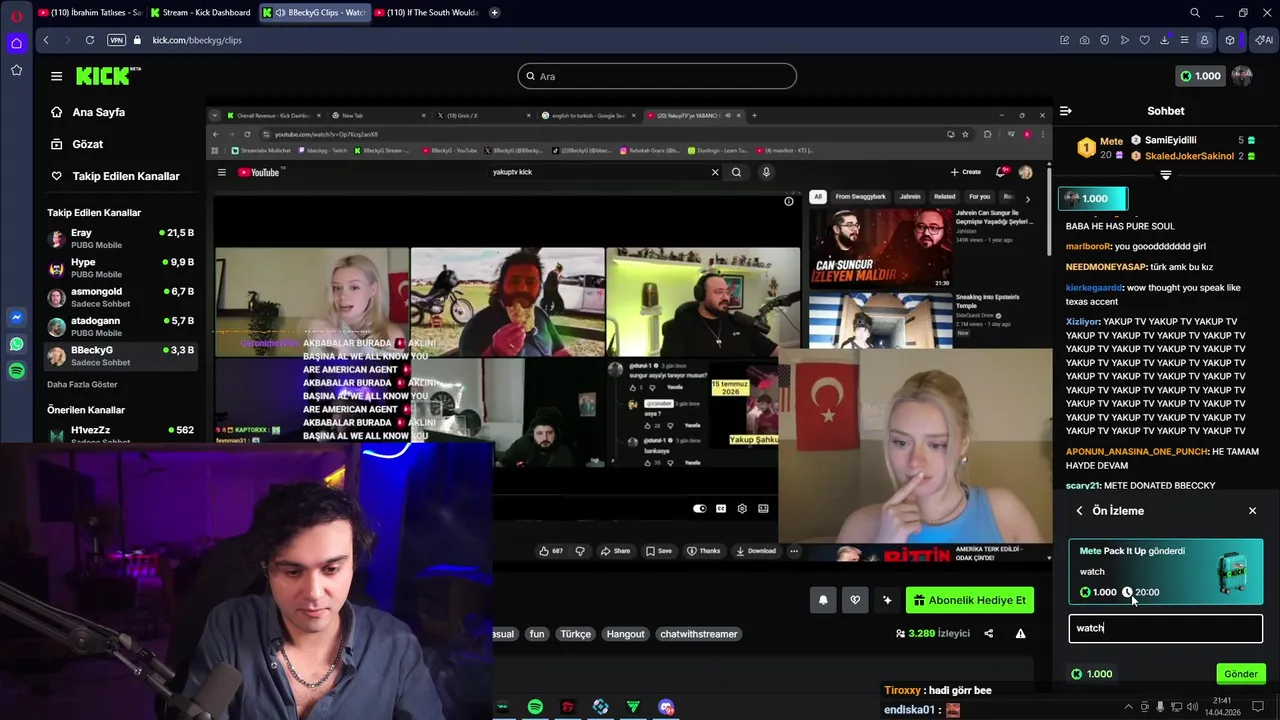The width and height of the screenshot is (1280, 720).
Task: Open Gözat browse page
Action: pyautogui.click(x=87, y=144)
